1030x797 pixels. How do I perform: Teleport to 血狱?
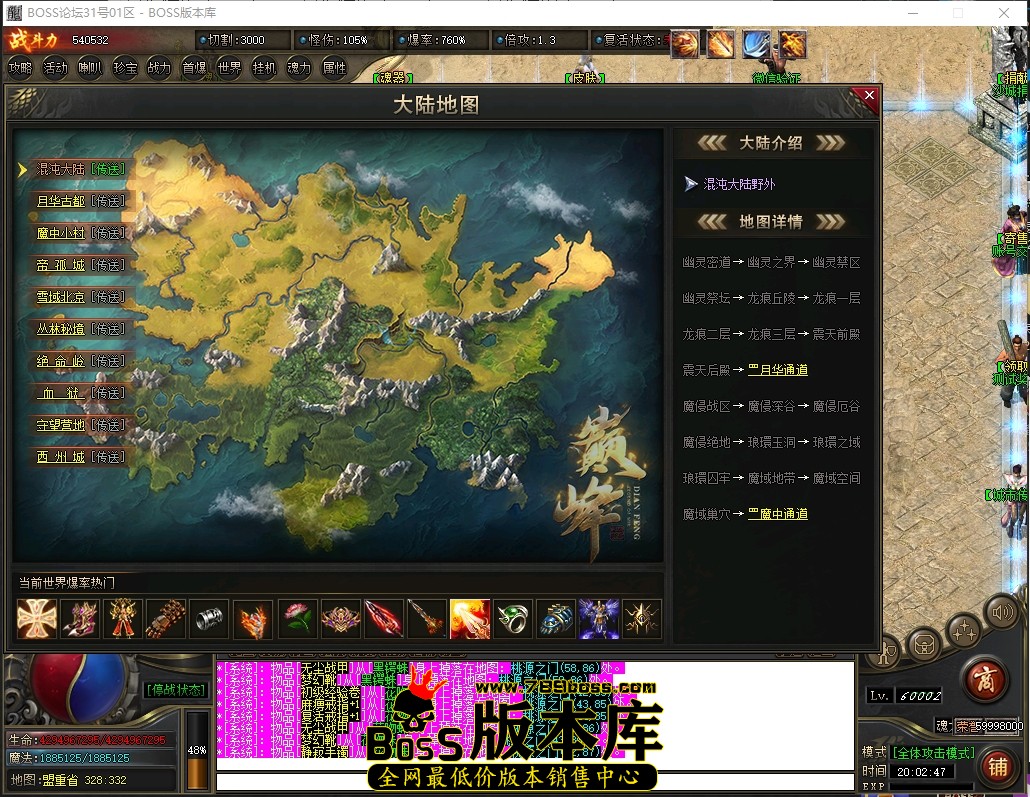(108, 393)
